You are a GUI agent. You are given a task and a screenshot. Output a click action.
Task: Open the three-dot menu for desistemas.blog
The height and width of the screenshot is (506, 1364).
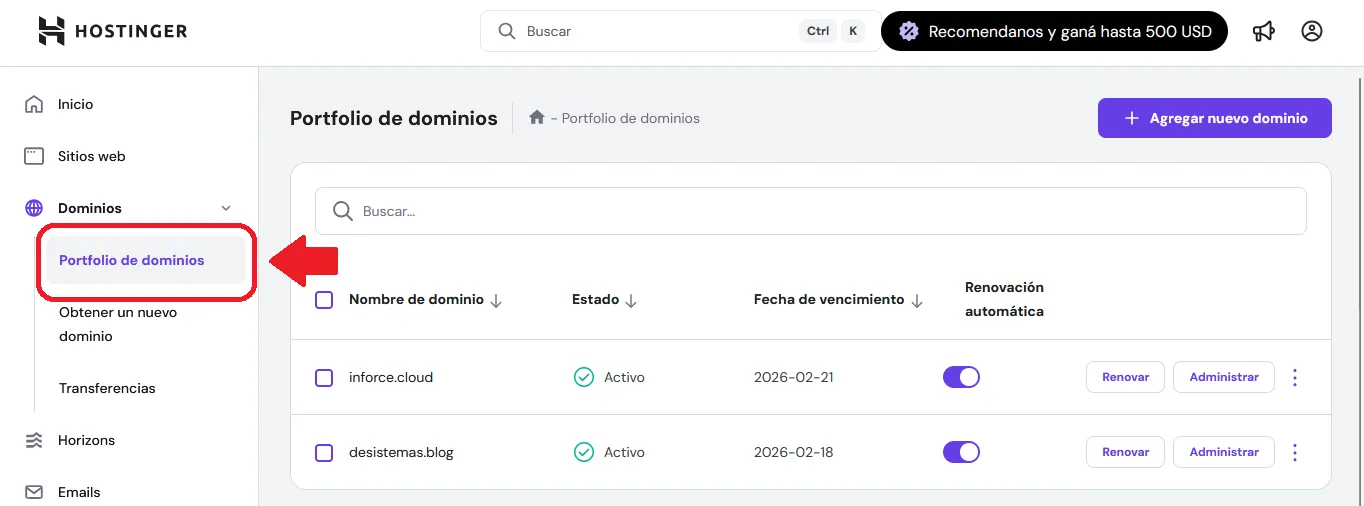pos(1295,452)
